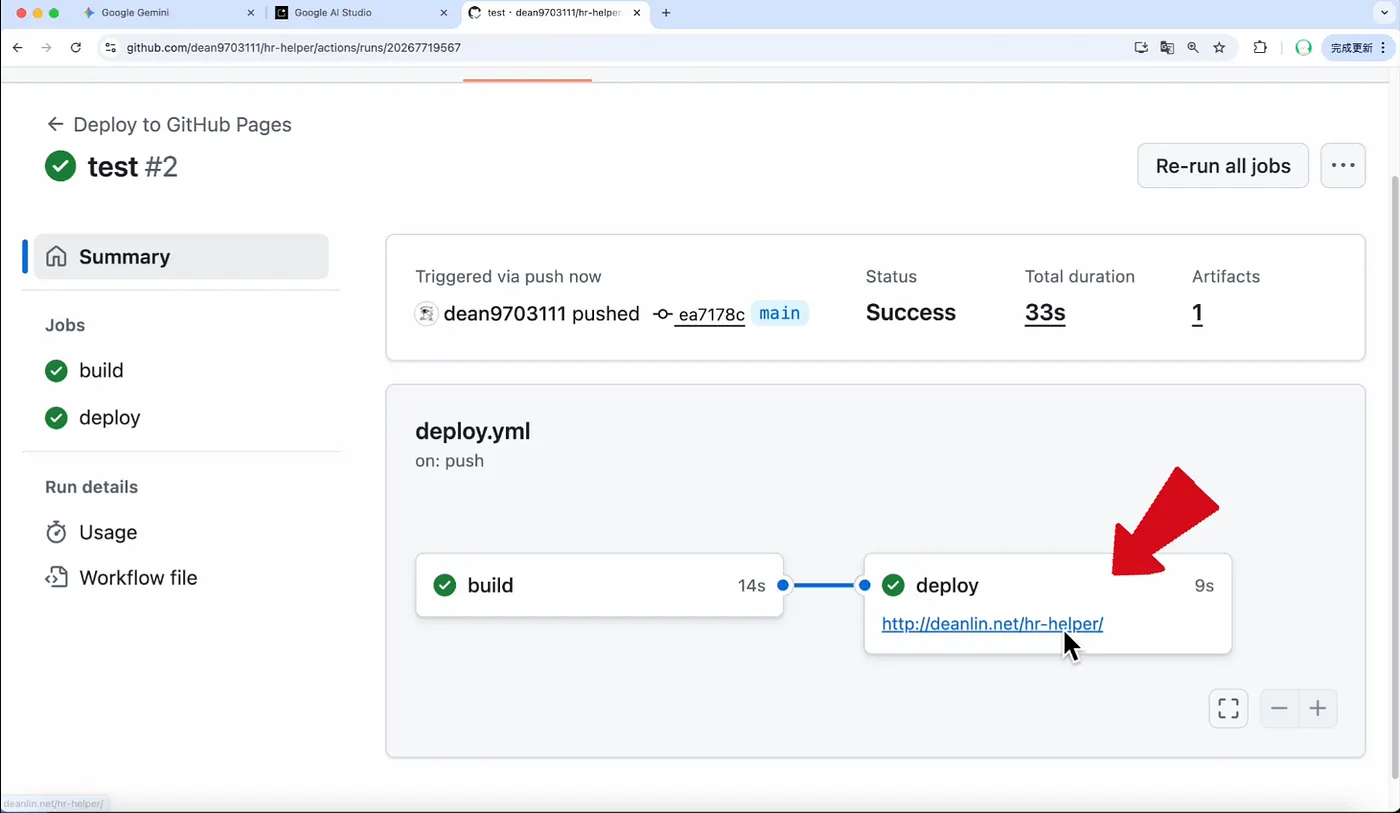Open a new browser tab
This screenshot has height=813, width=1400.
[666, 13]
